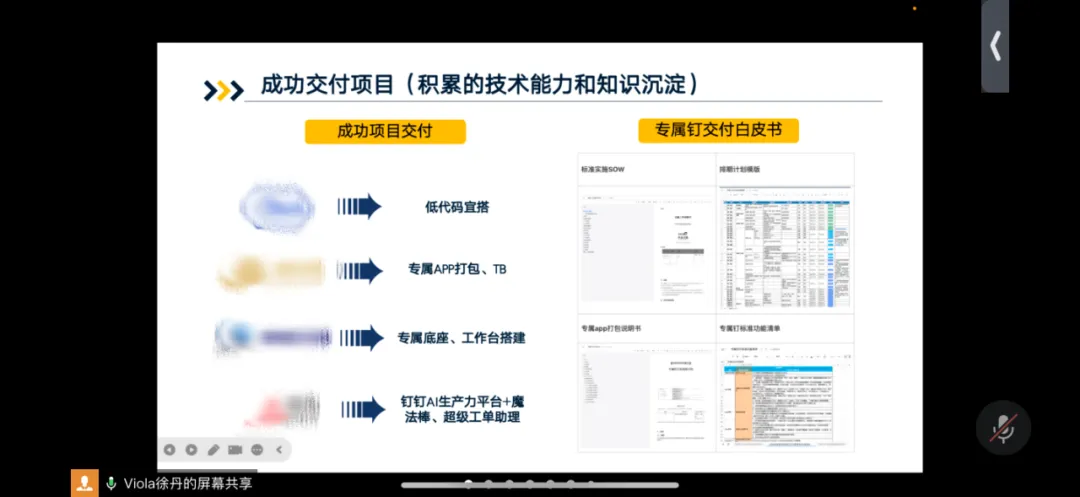Click the video camera icon in the slide toolbar
The image size is (1080, 497).
(236, 450)
